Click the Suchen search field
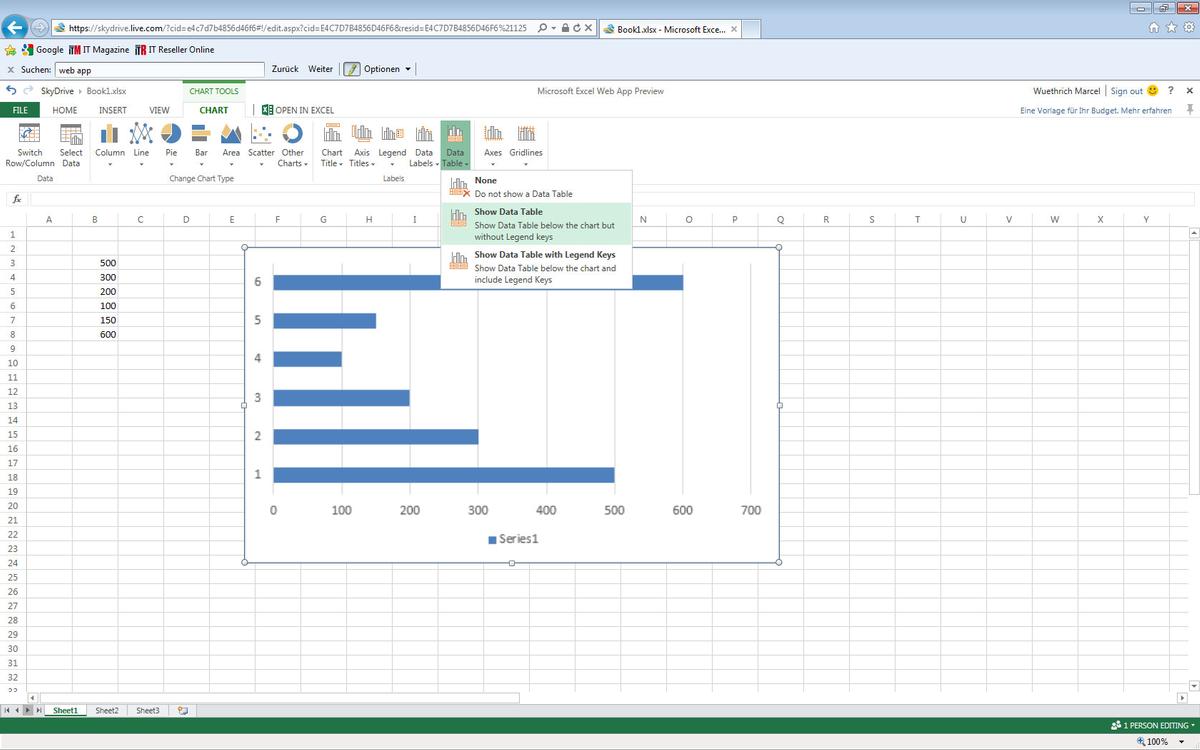The image size is (1200, 750). [x=160, y=70]
